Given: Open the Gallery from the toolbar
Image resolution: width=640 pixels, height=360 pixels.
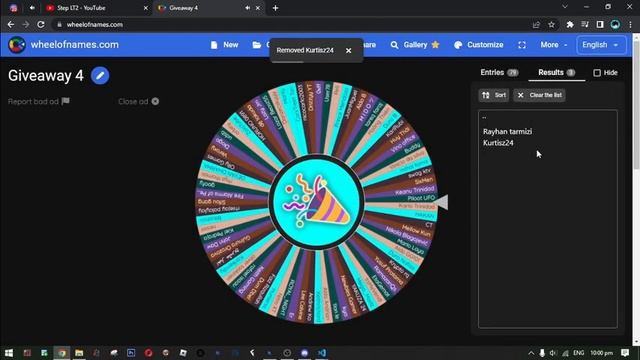Looking at the screenshot, I should 415,45.
